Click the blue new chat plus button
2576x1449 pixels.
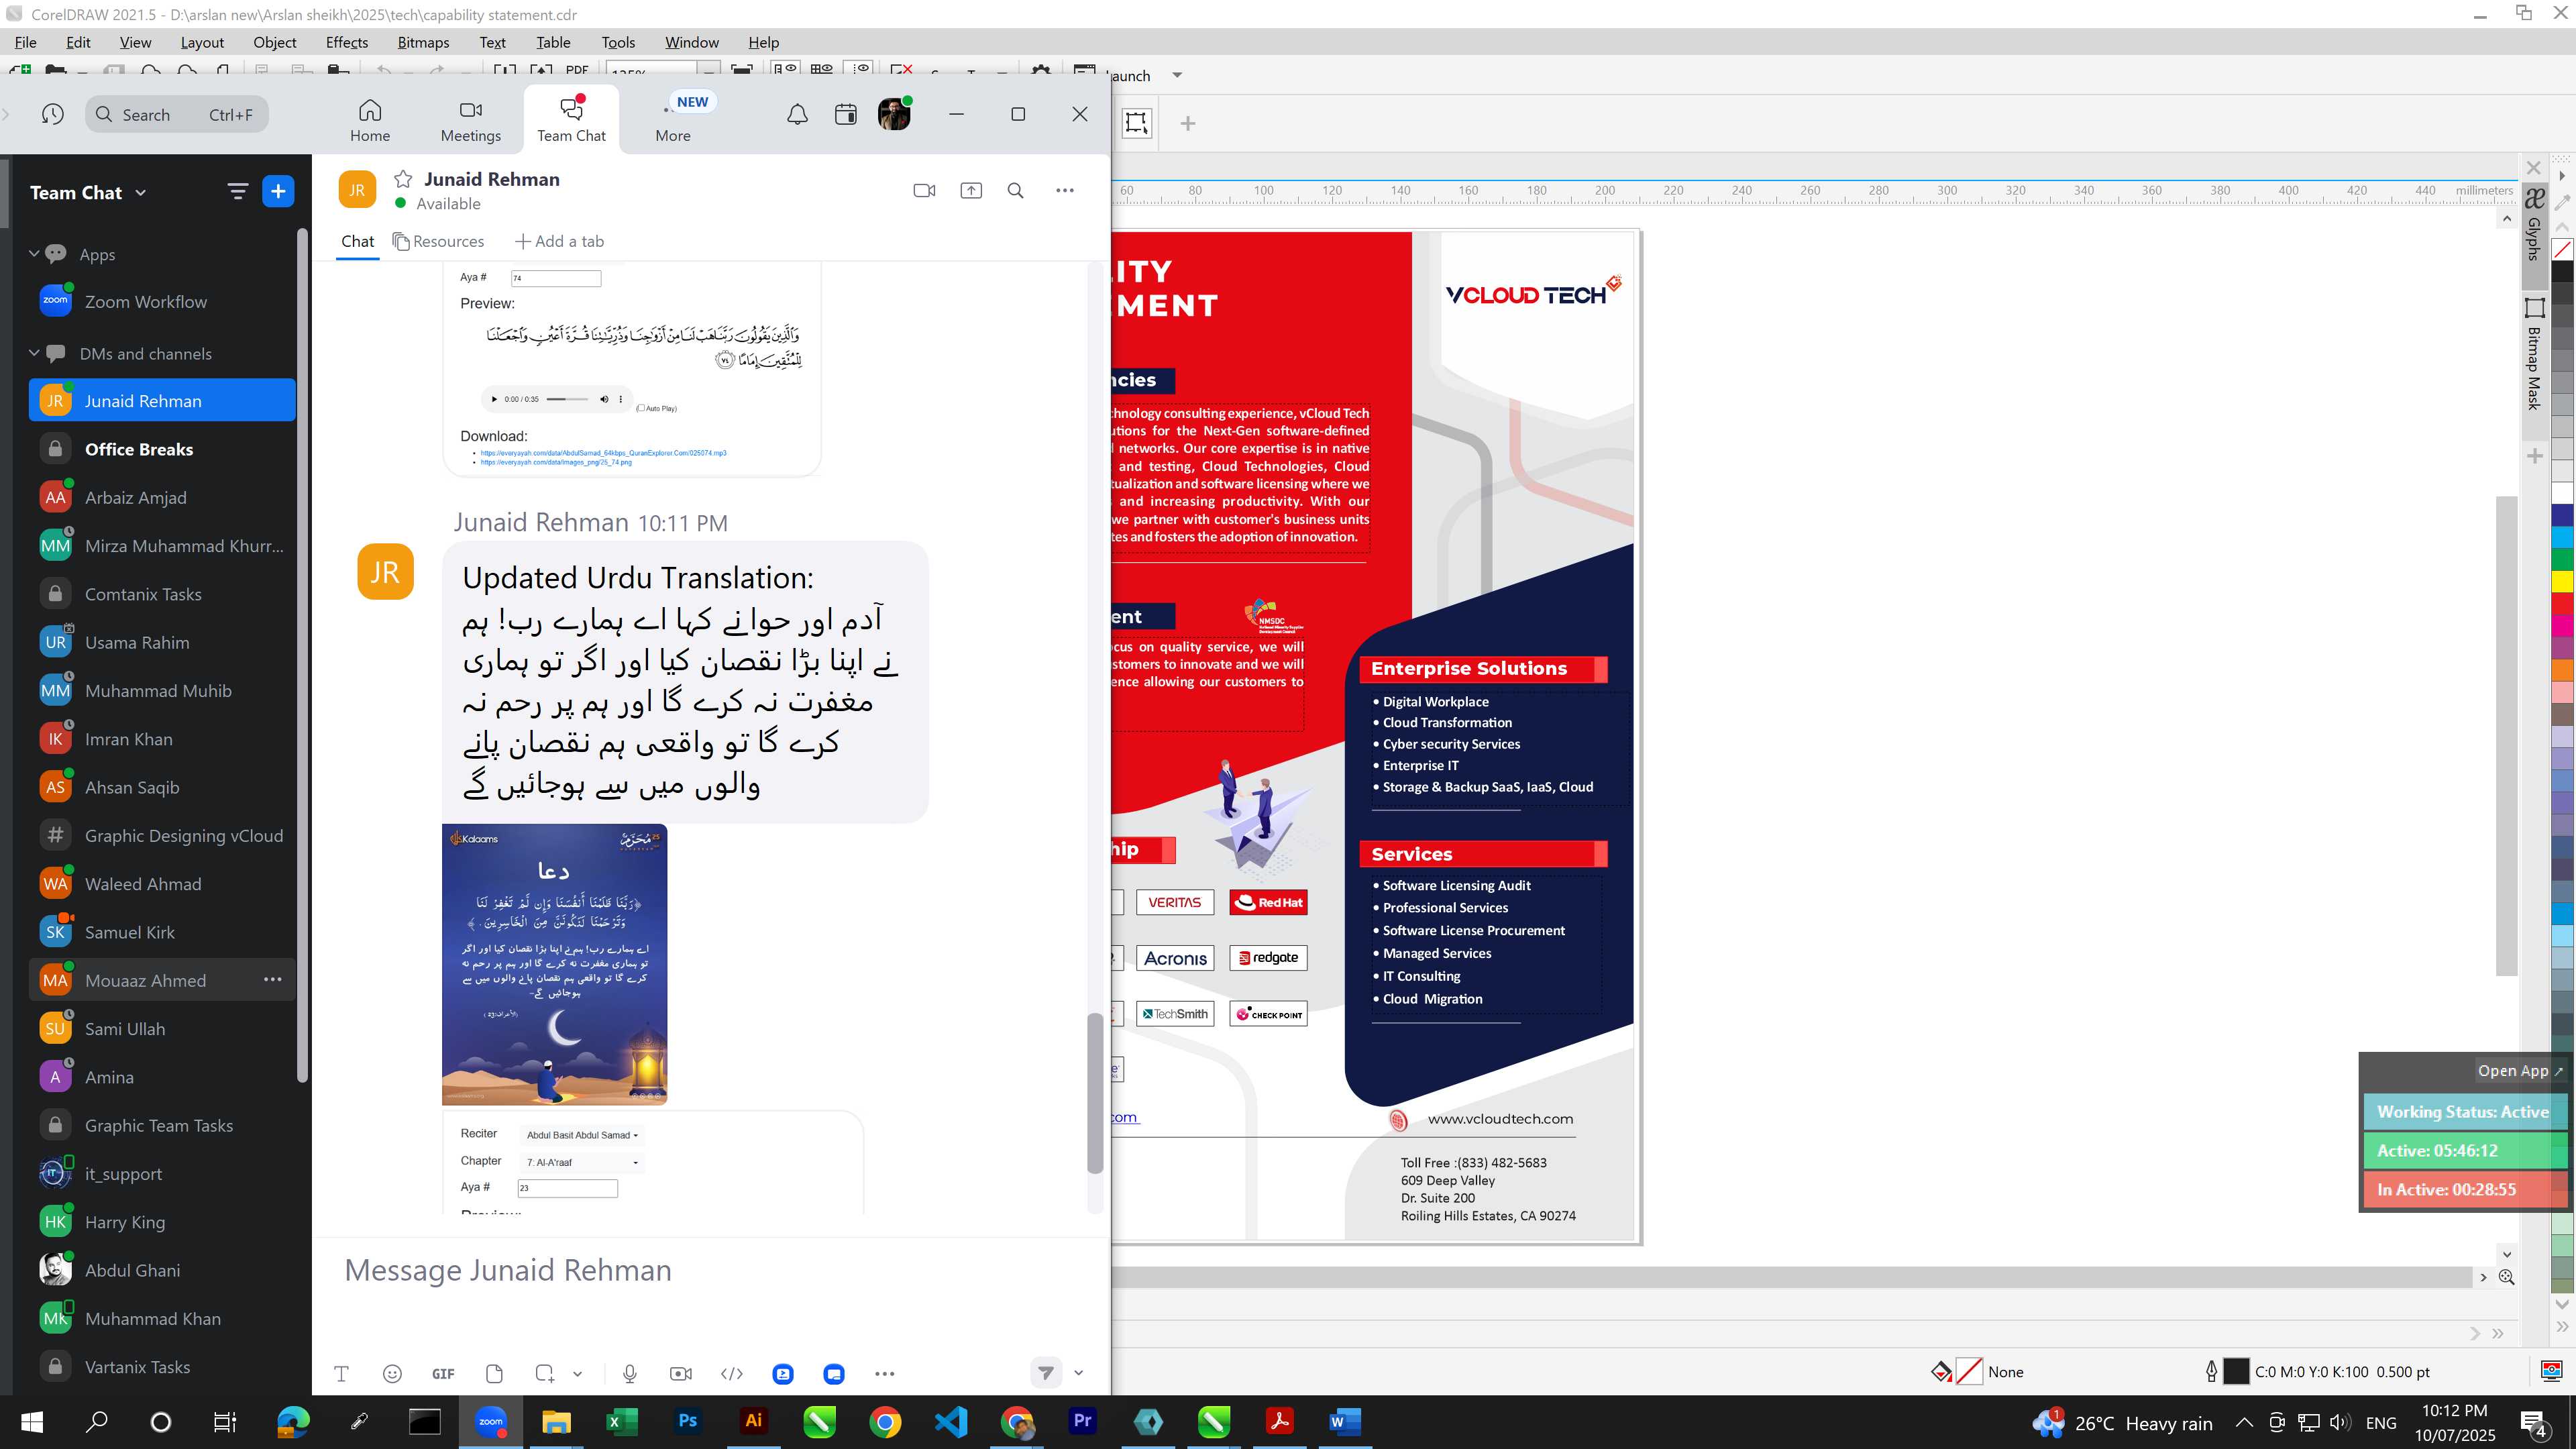point(278,191)
